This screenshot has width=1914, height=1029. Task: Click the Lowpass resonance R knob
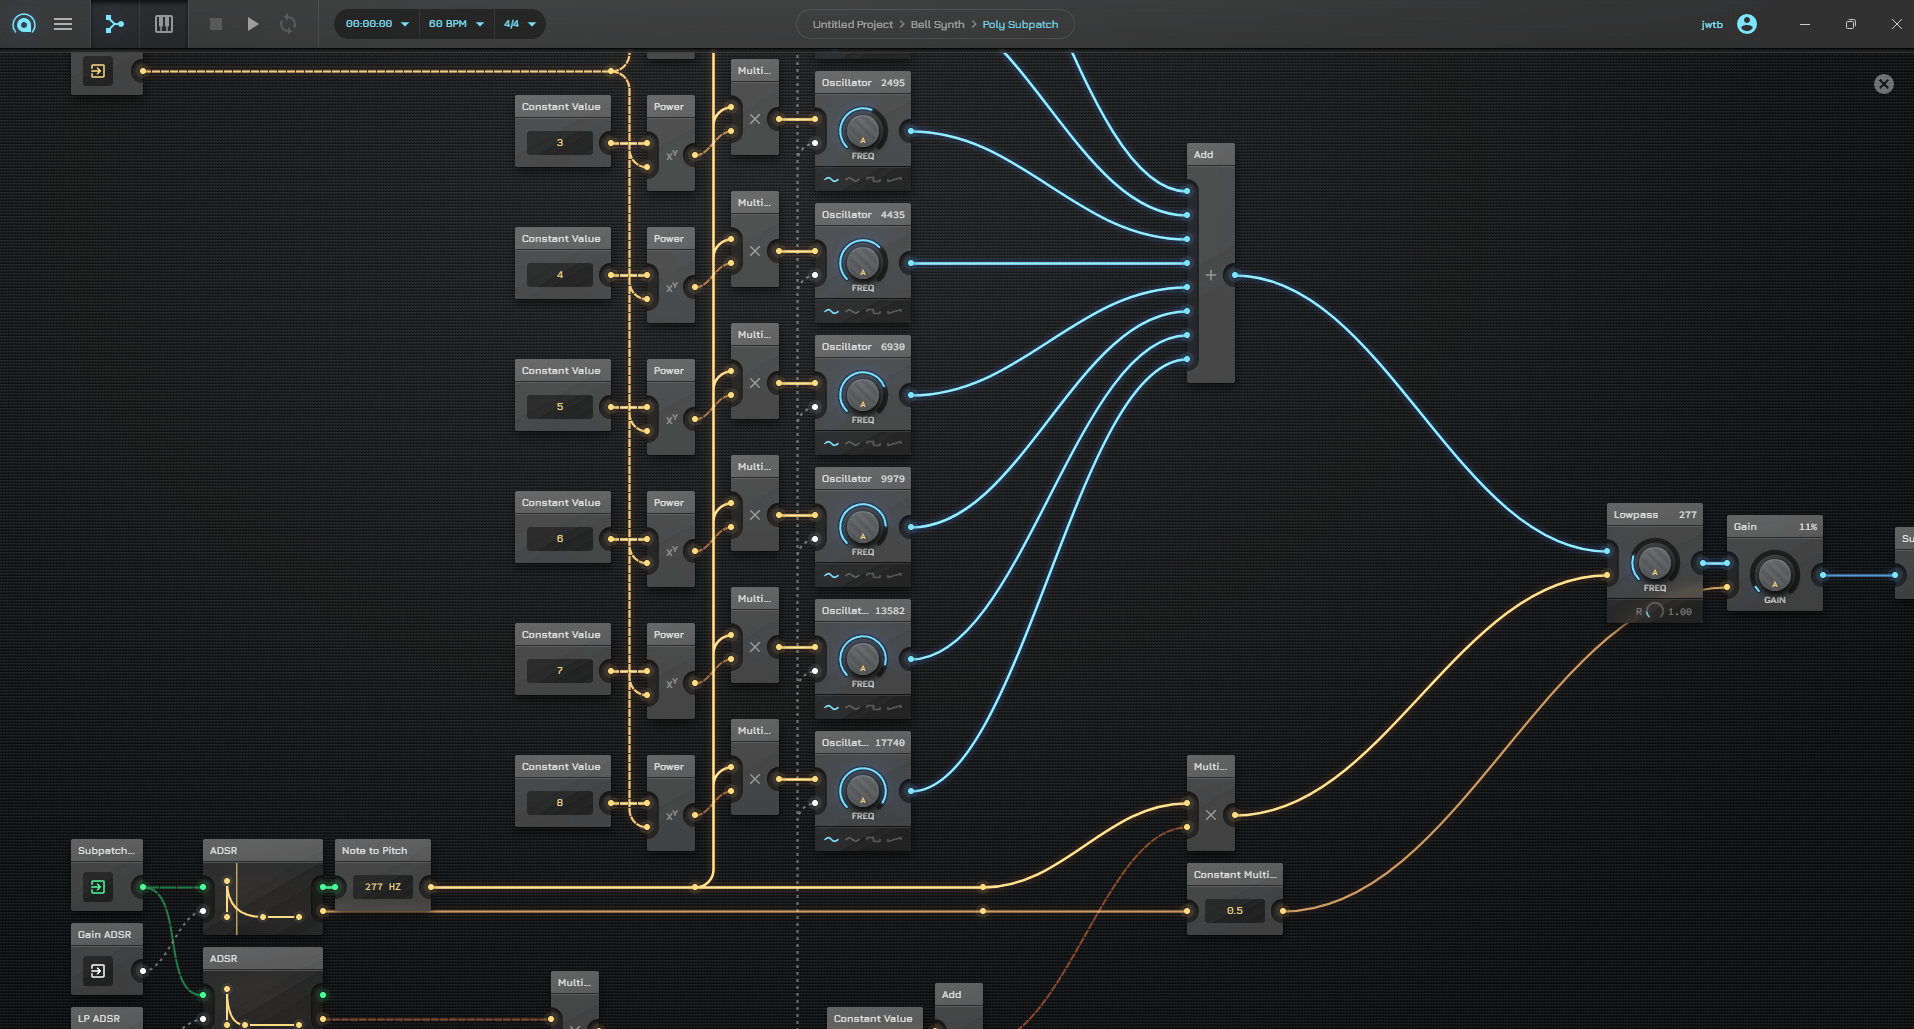click(1655, 611)
